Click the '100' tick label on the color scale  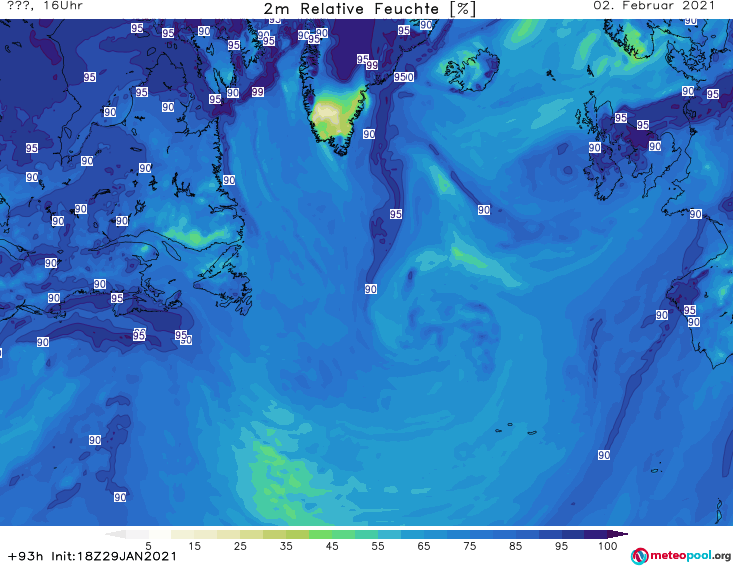pyautogui.click(x=608, y=546)
